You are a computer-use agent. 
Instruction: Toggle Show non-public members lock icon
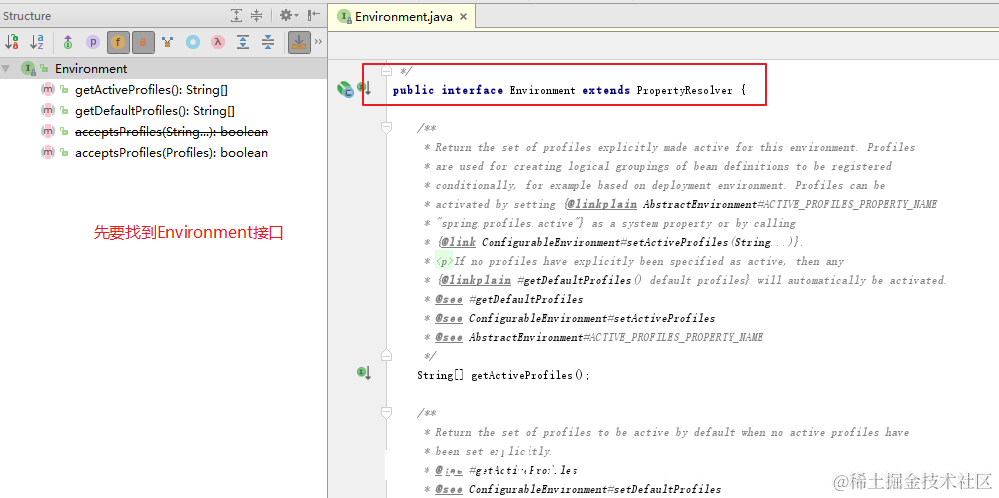click(143, 43)
